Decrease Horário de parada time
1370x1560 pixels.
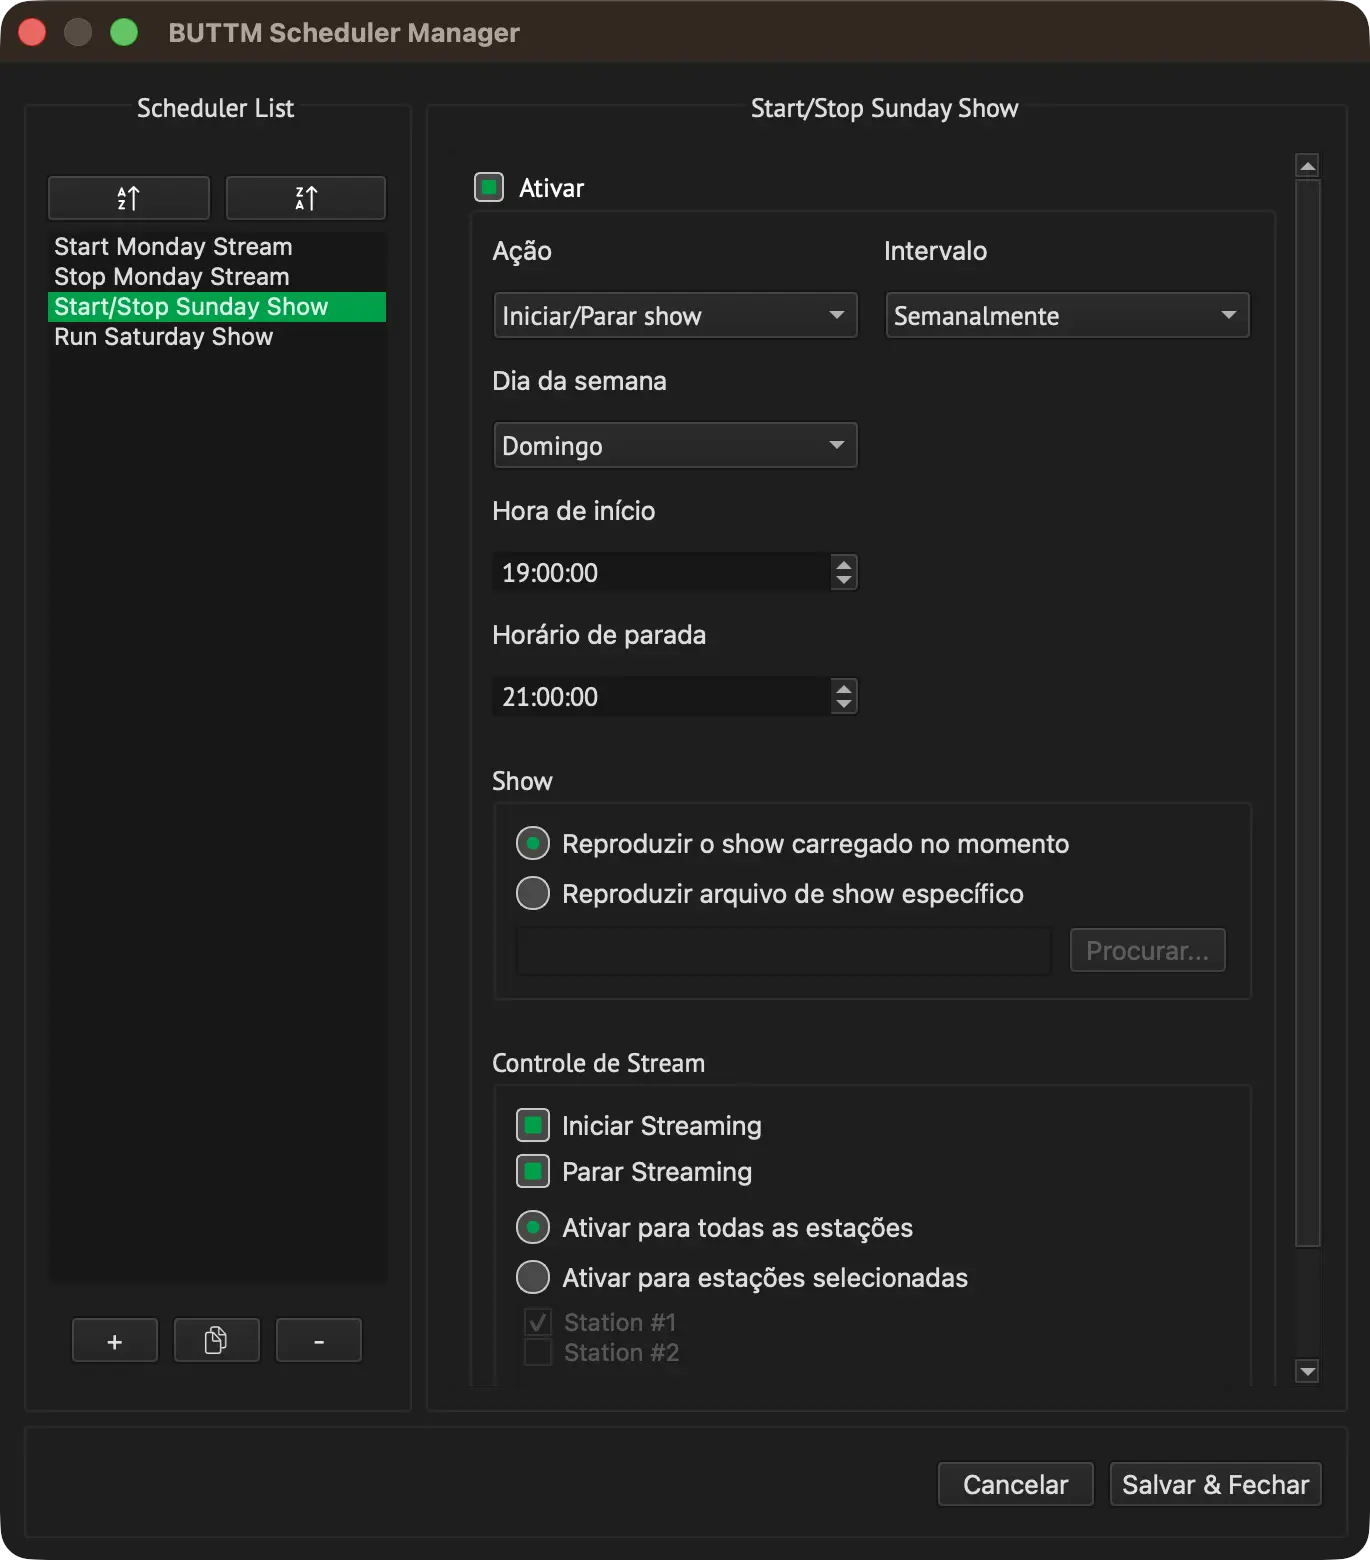[x=844, y=705]
